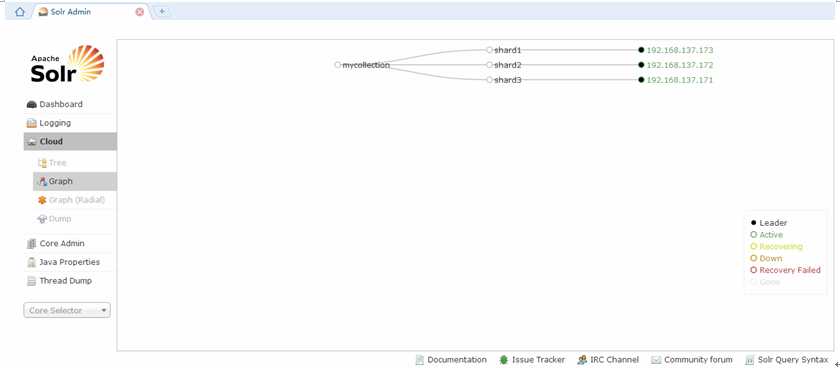Screen dimensions: 840x368
Task: Open Java Properties page
Action: (x=70, y=262)
